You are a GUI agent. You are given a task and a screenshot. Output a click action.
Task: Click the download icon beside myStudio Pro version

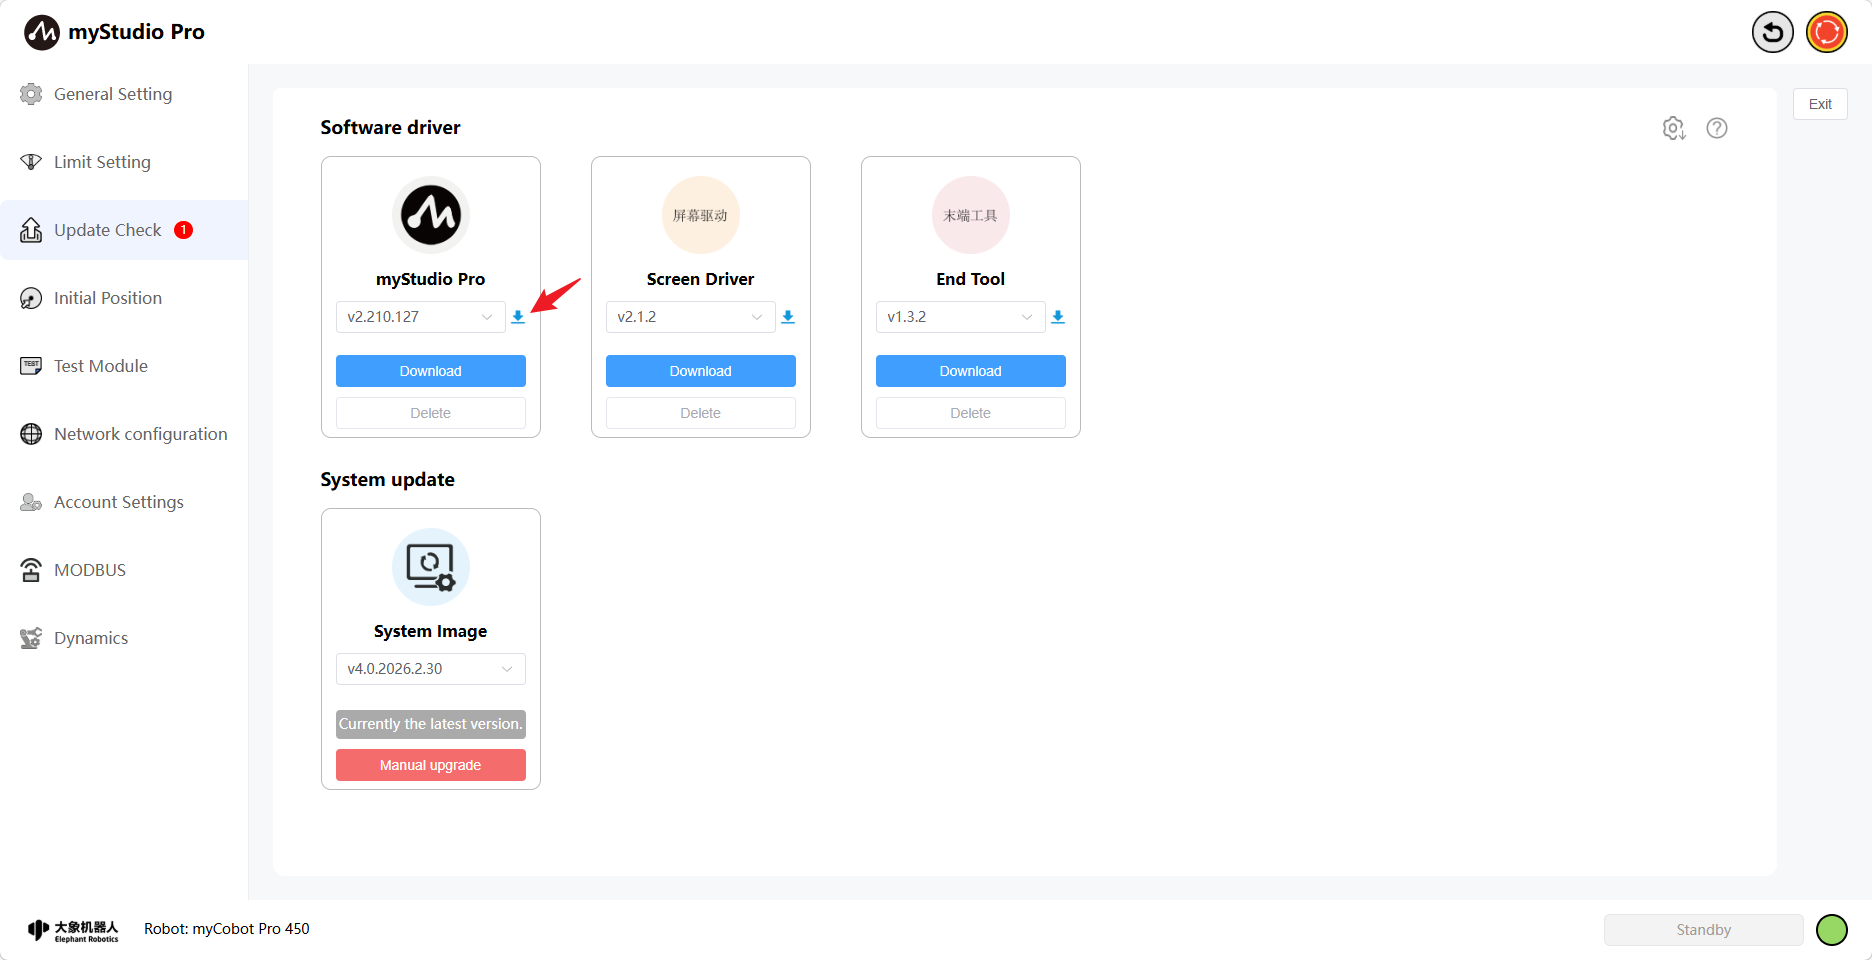tap(518, 317)
